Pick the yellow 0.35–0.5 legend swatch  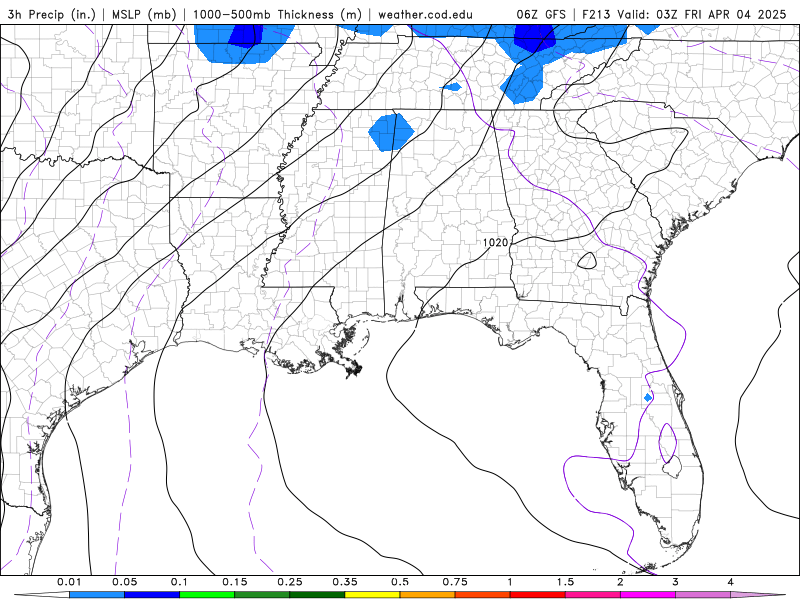[372, 595]
